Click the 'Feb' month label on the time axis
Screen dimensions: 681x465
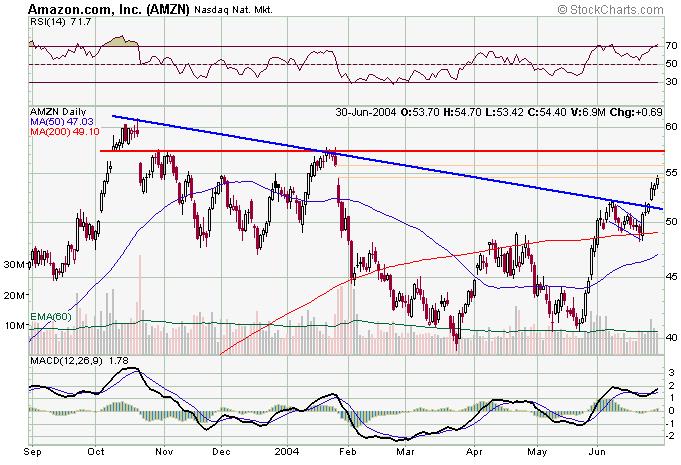coord(348,452)
